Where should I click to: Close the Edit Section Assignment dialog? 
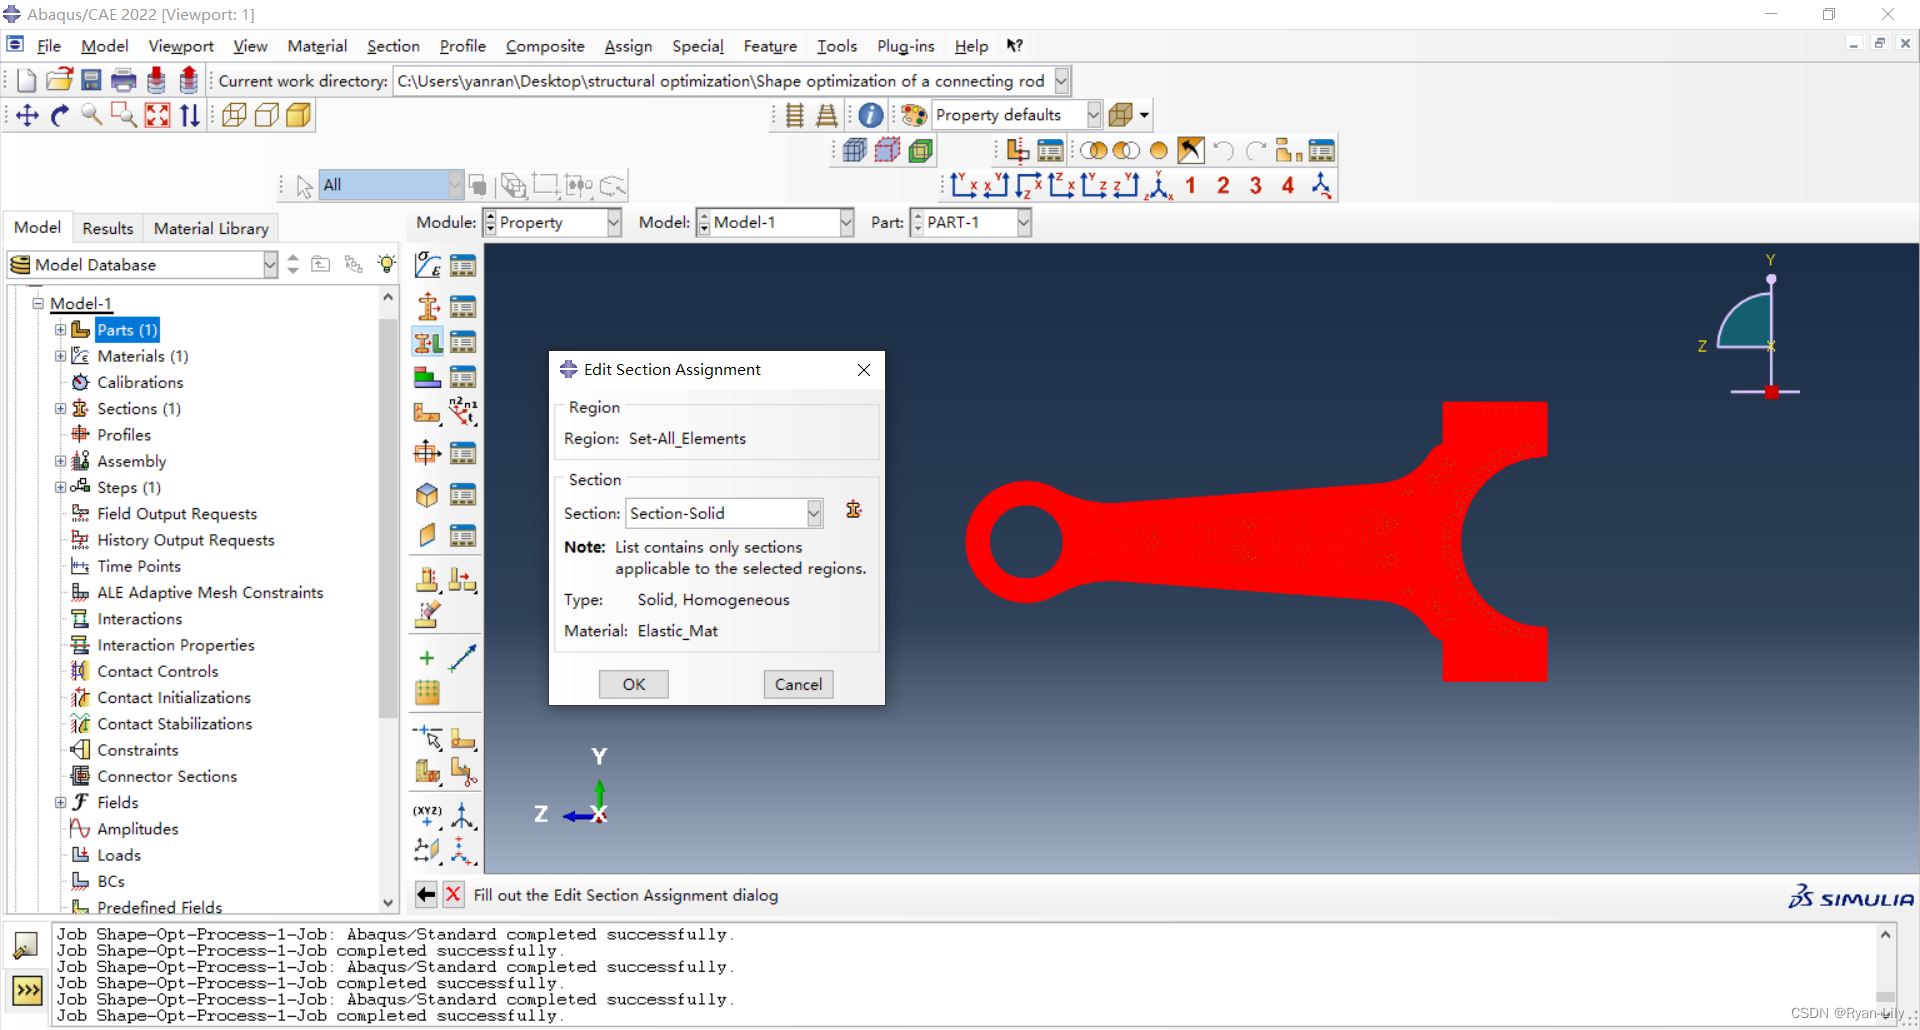coord(864,370)
